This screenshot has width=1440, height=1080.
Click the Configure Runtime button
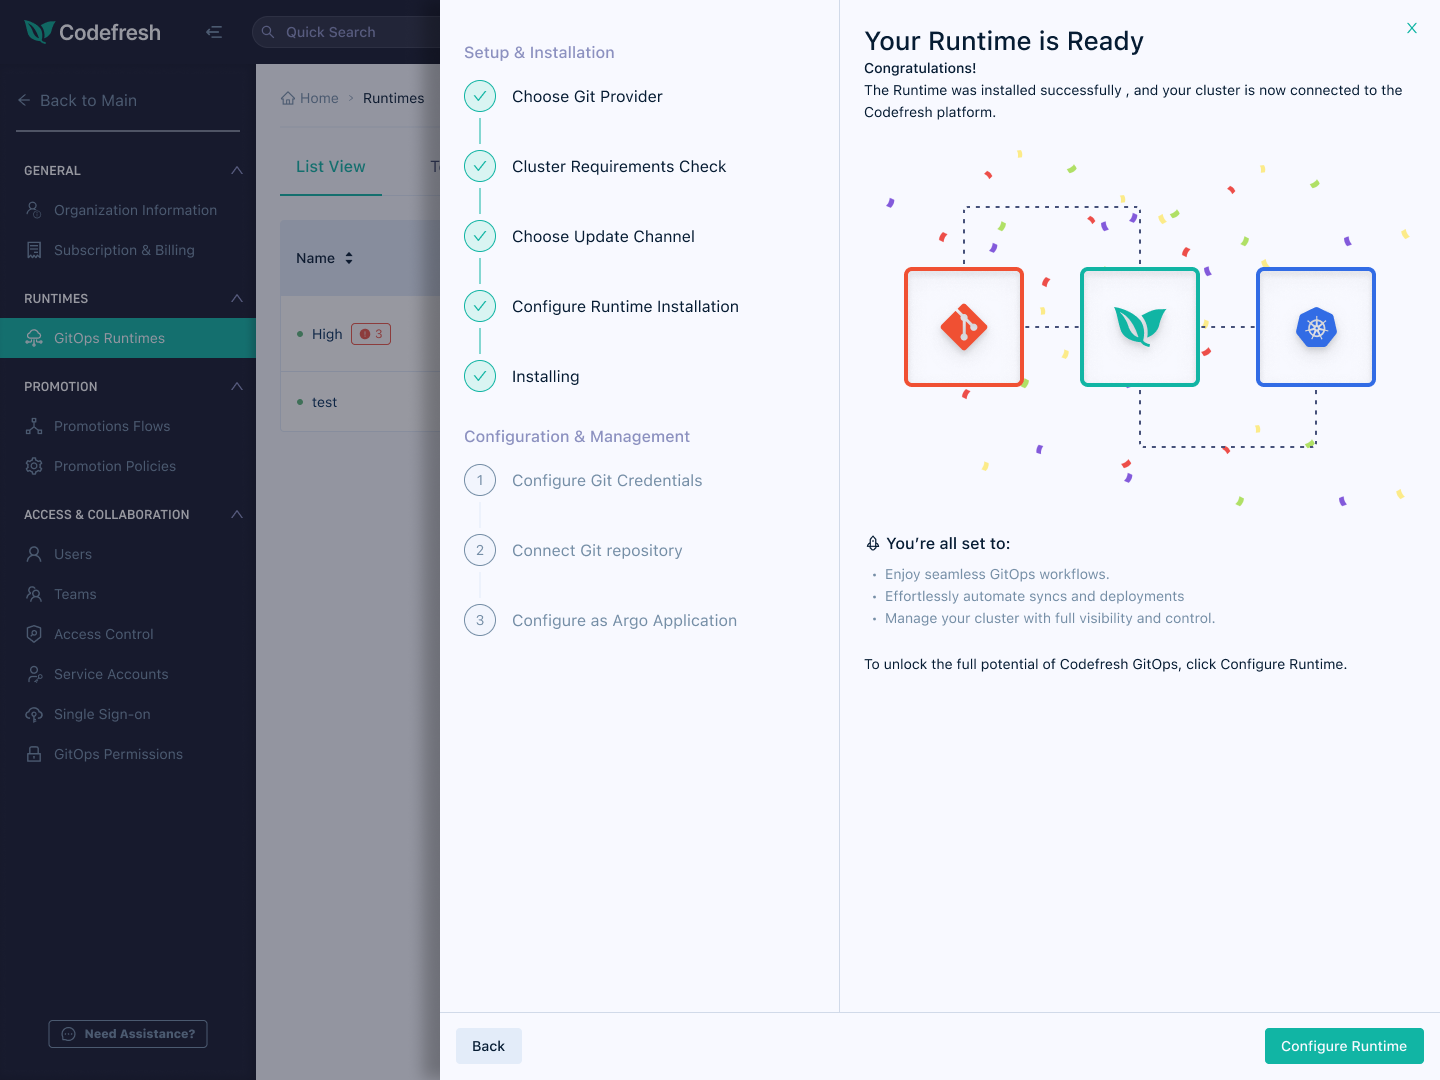click(1344, 1046)
